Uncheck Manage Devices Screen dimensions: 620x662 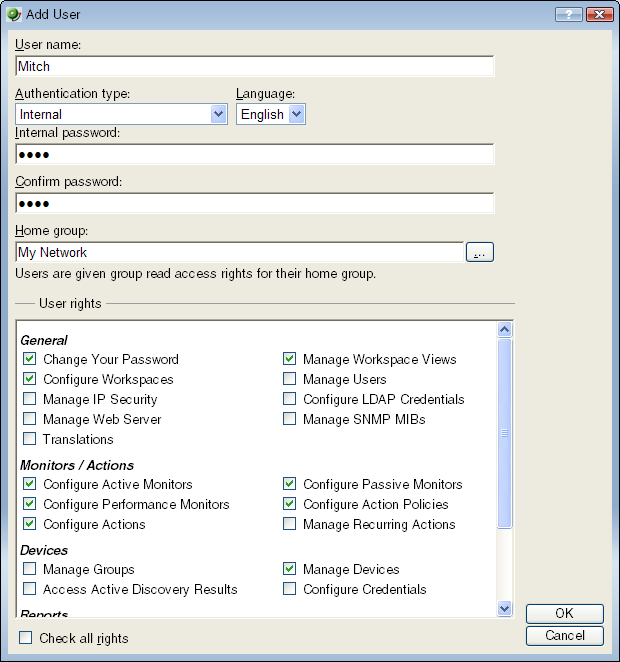click(290, 569)
